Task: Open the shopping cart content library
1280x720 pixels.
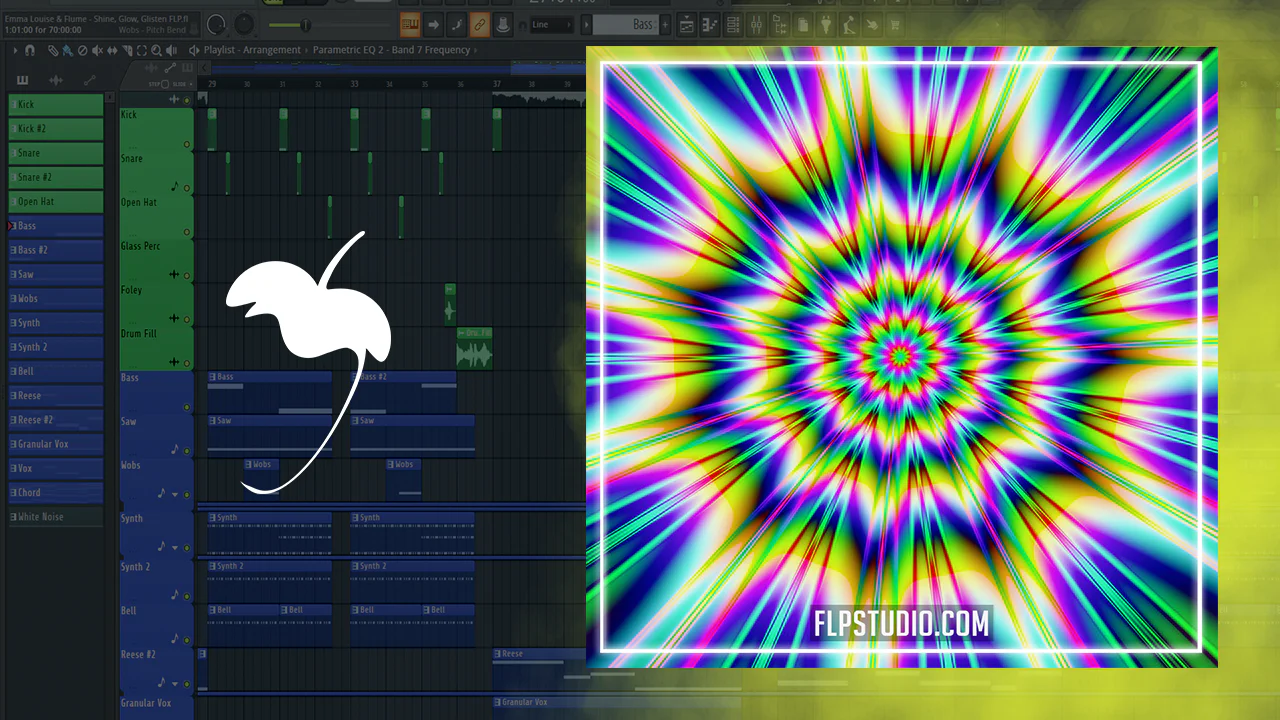Action: [895, 24]
